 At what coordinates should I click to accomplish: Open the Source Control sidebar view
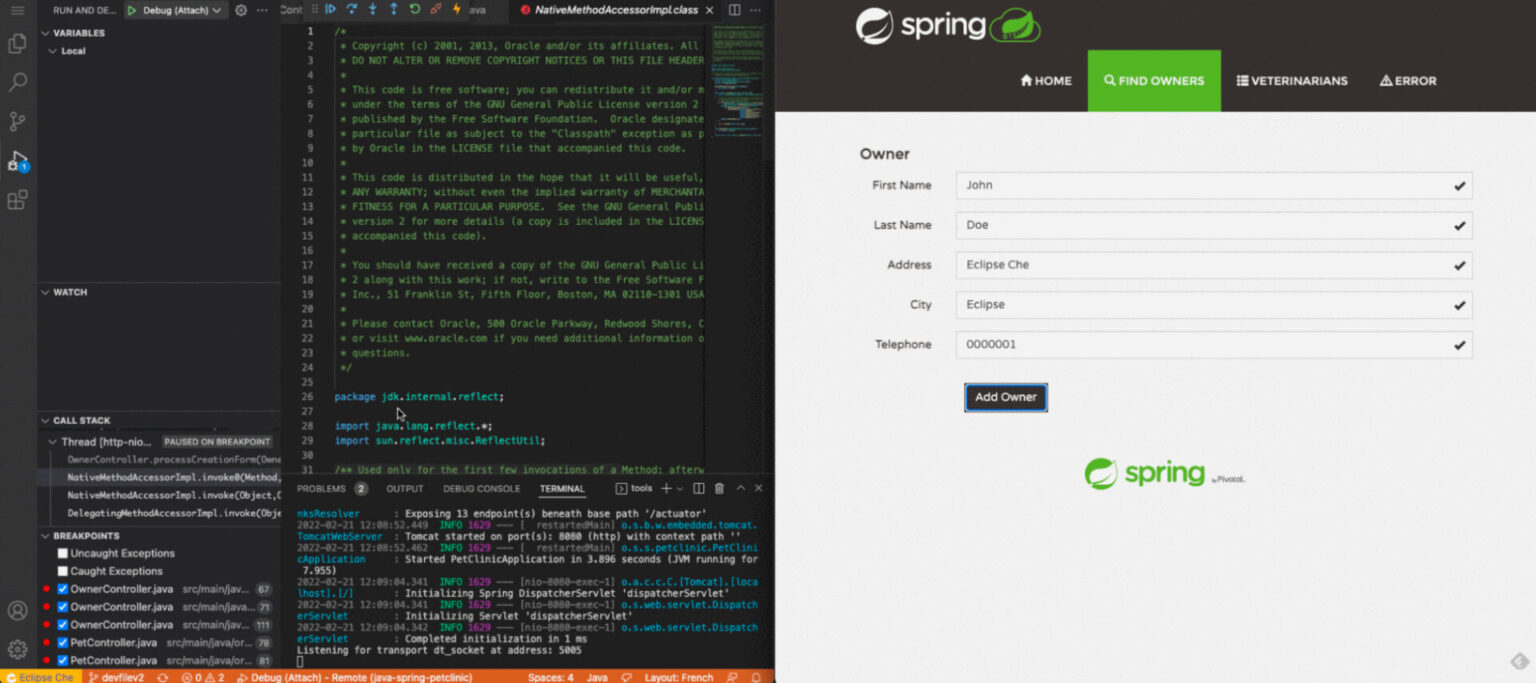[17, 121]
